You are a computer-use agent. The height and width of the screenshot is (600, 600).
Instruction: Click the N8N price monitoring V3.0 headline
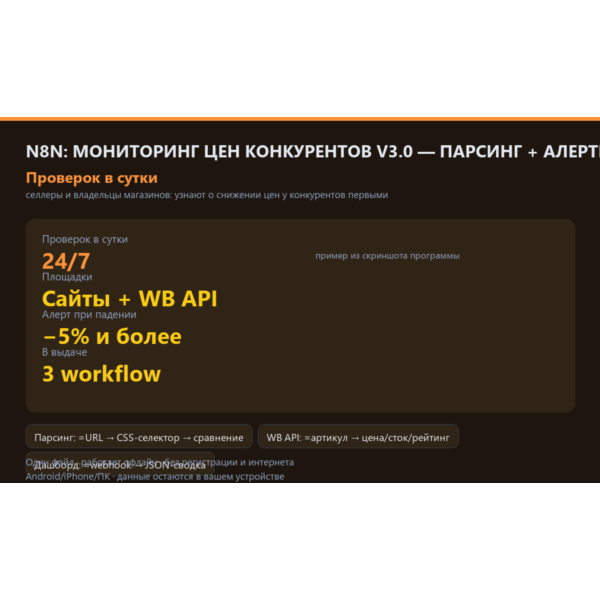click(313, 152)
